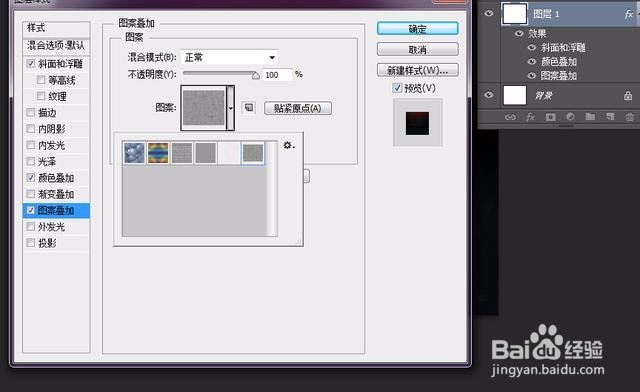Screen dimensions: 640x392
Task: Create new preset from current pattern icon
Action: click(x=249, y=108)
